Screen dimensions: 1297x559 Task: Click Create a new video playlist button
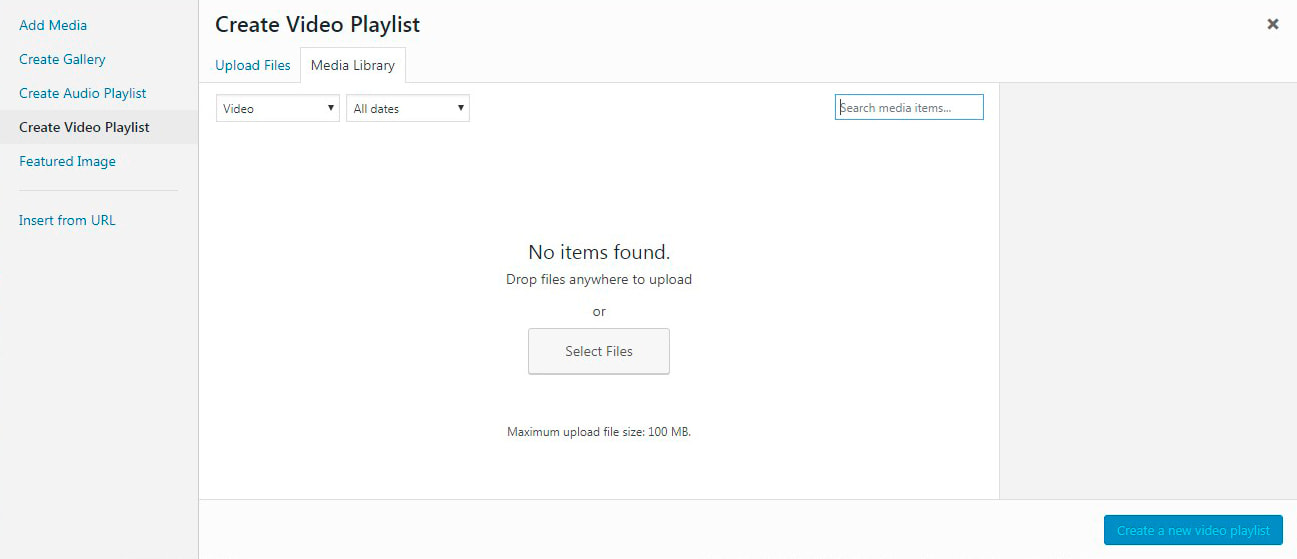(x=1193, y=530)
